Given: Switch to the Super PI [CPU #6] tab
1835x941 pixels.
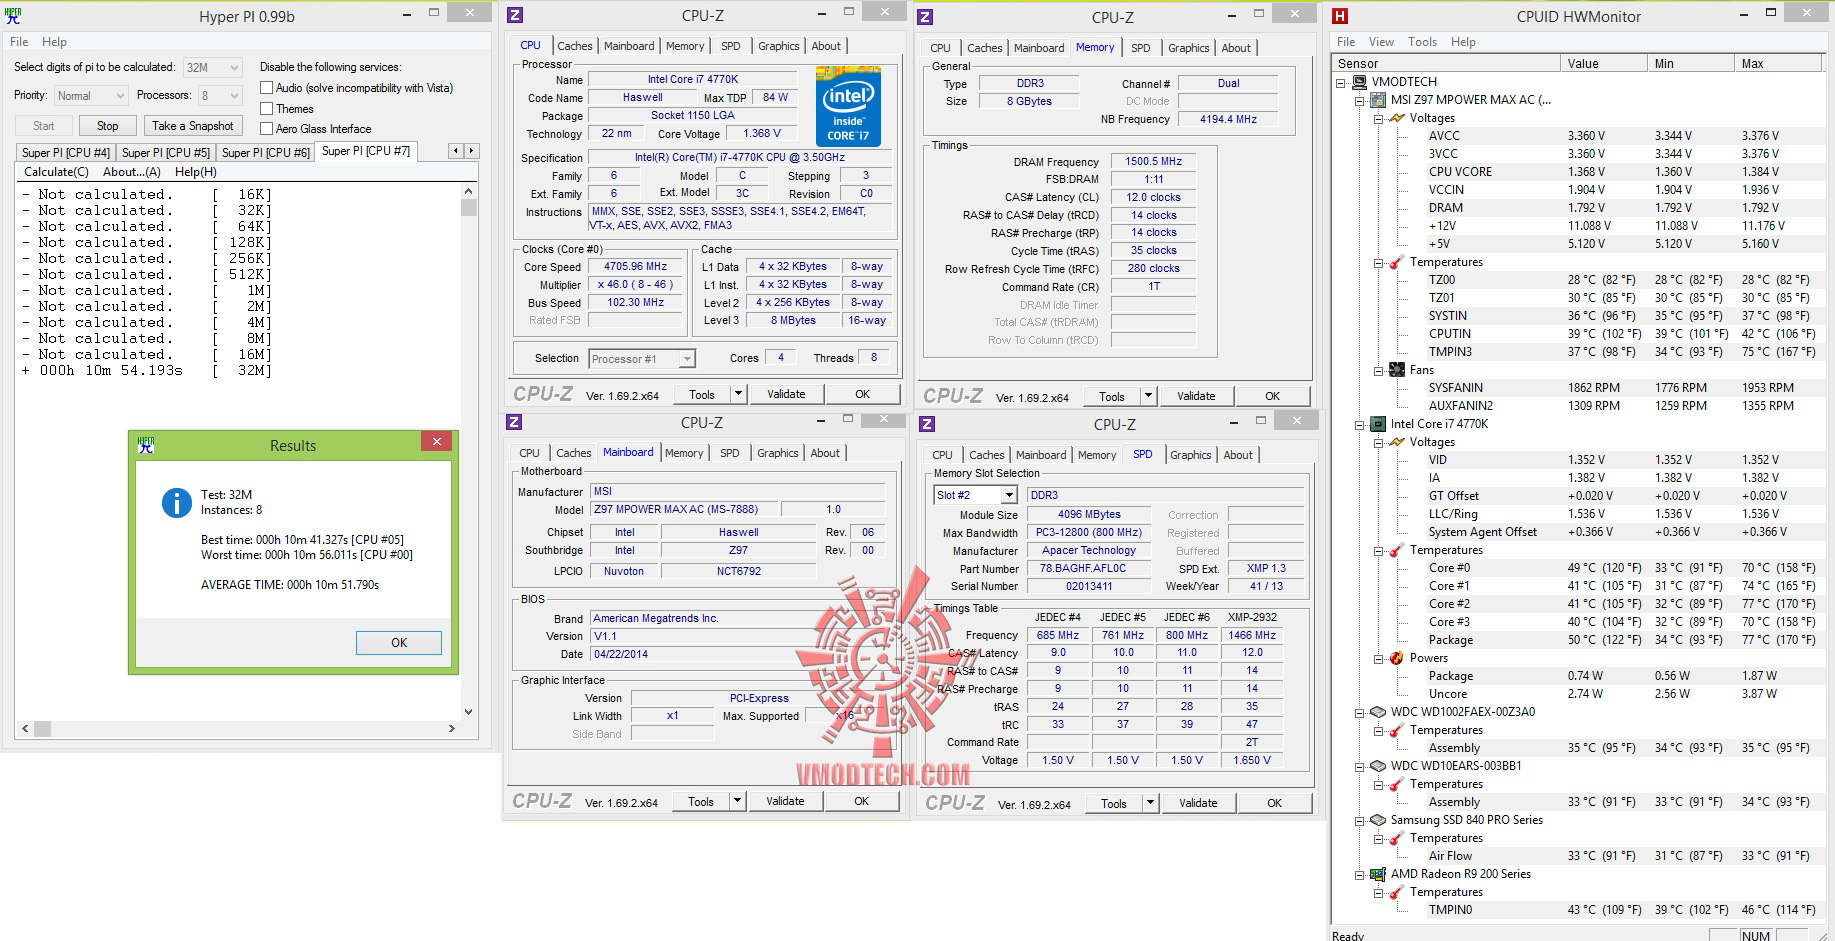Looking at the screenshot, I should tap(266, 153).
